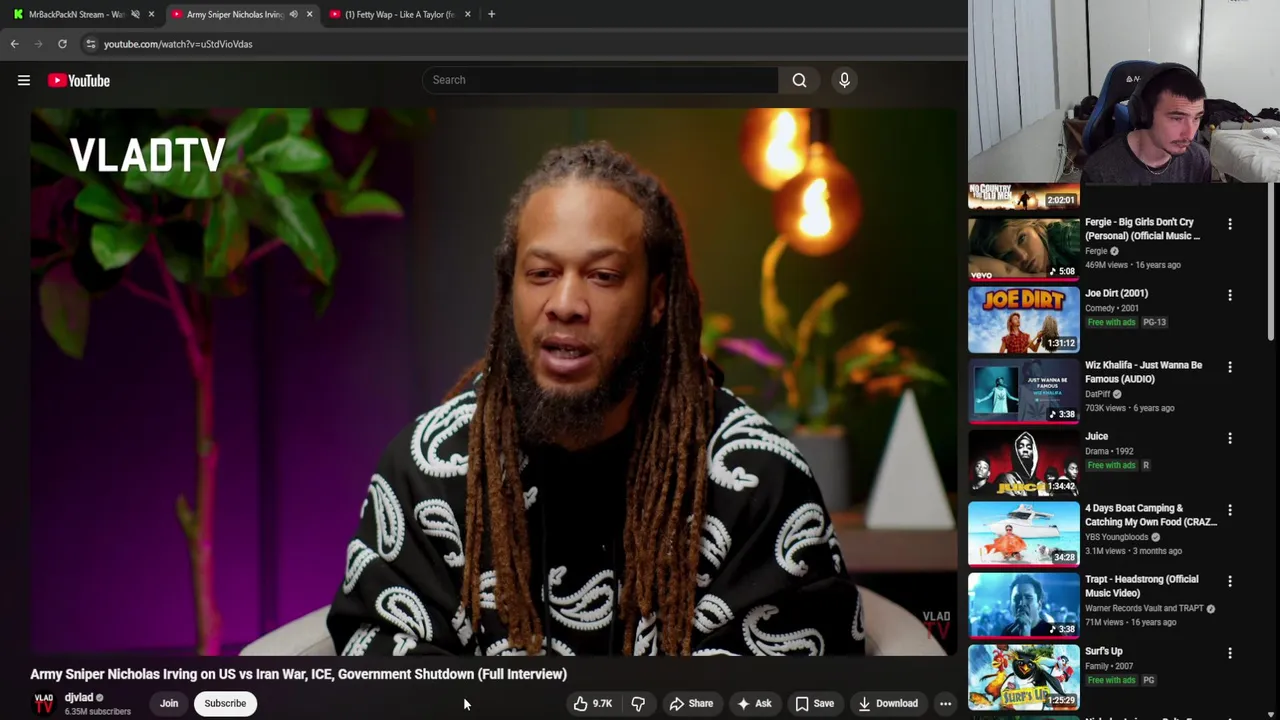The width and height of the screenshot is (1280, 720).
Task: Close the Fetty Wap tab
Action: click(467, 14)
